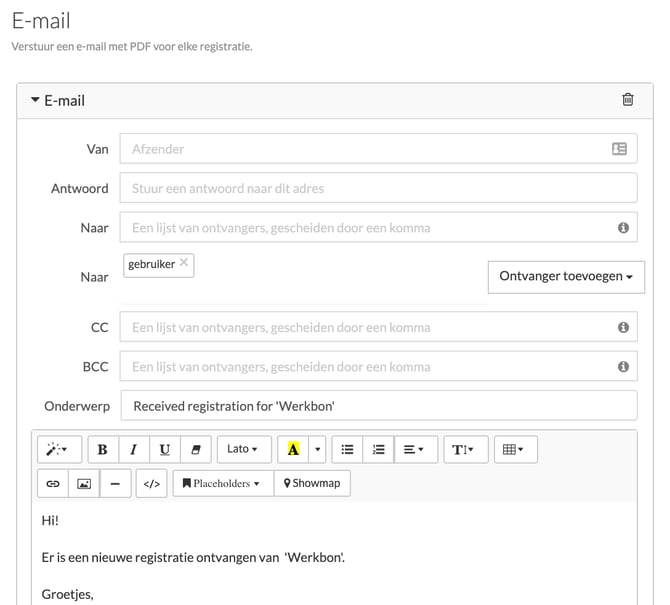Remove the gebruiker recipient tag
Viewport: 670px width, 605px height.
coord(184,262)
